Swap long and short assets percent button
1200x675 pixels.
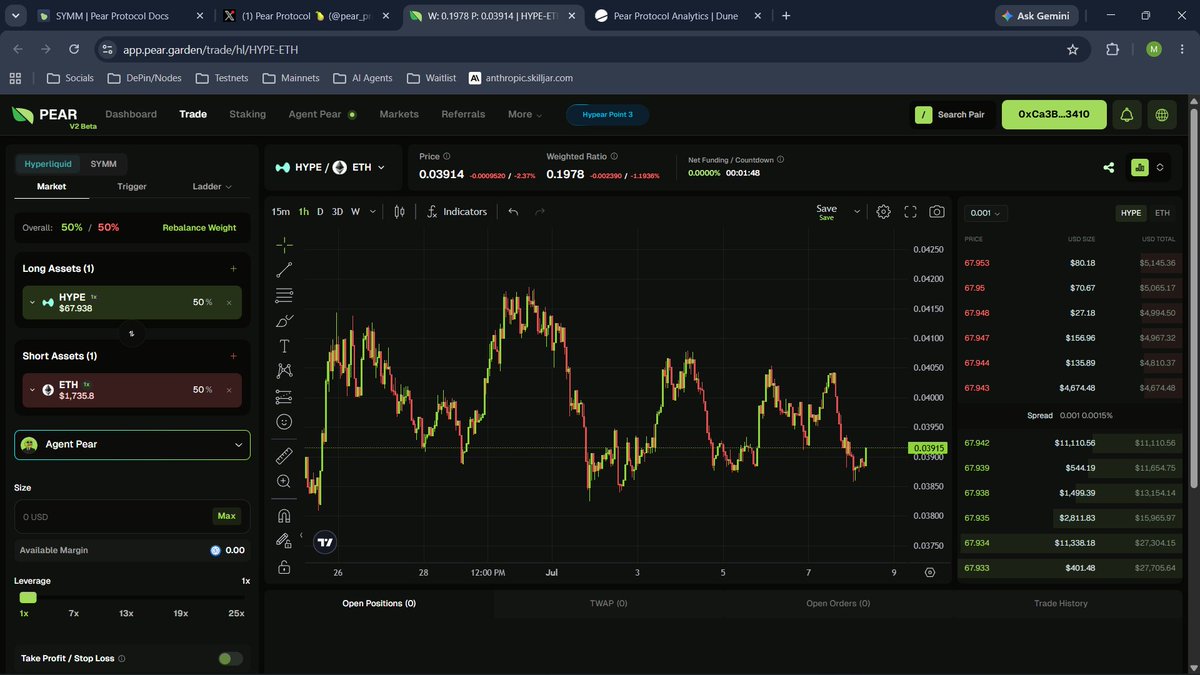tap(131, 333)
